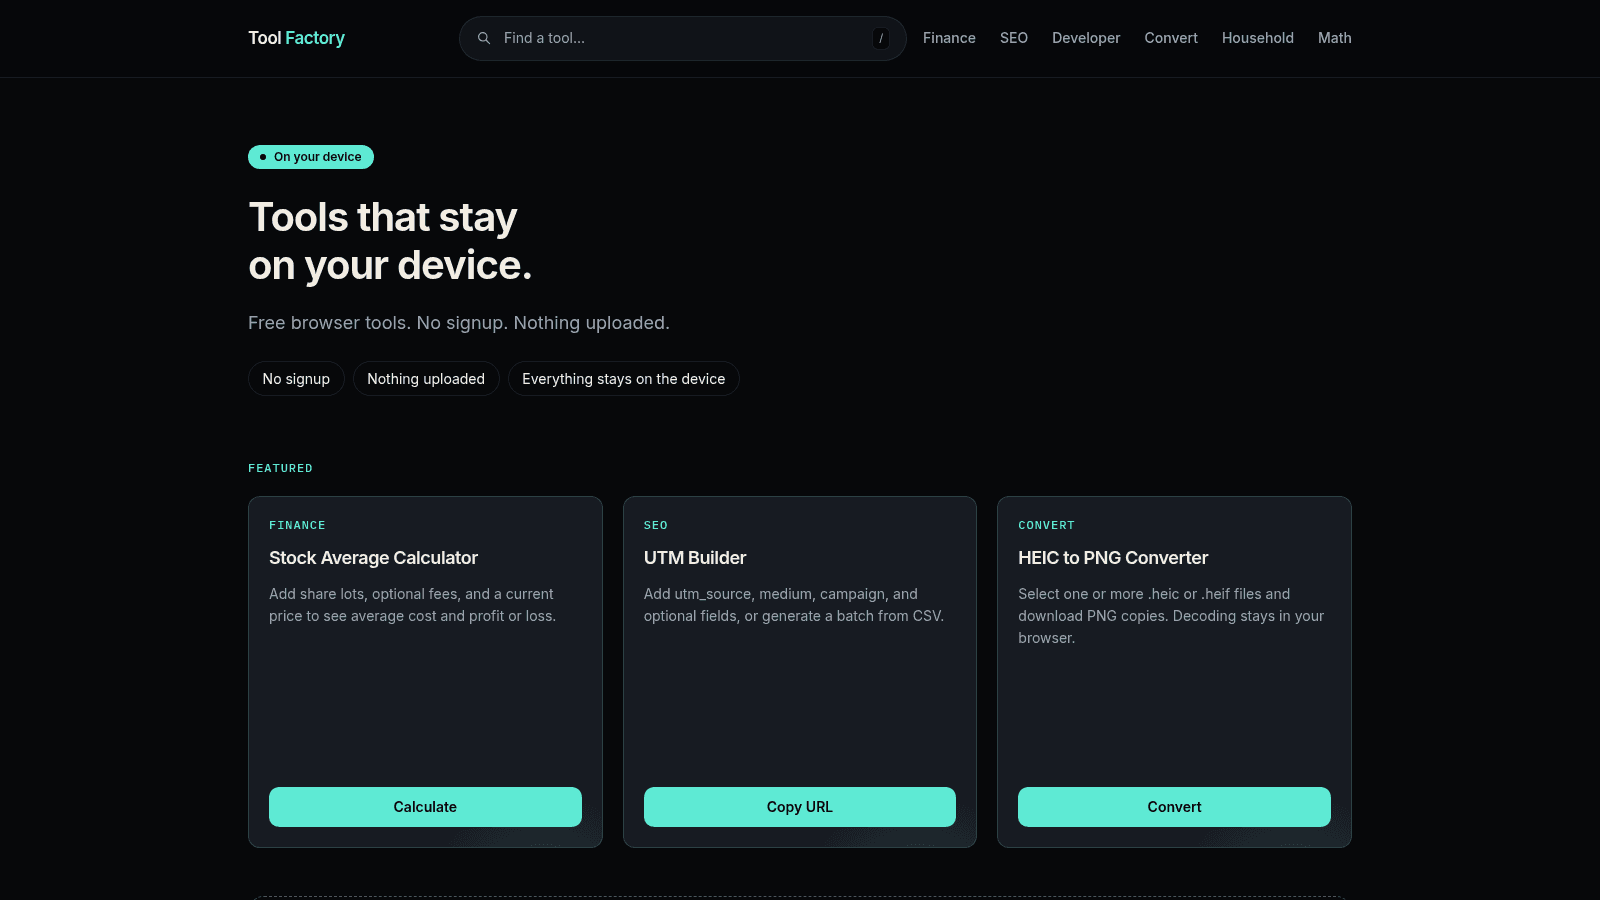Open the Math navigation item
Screen dimensions: 1600x900
click(1335, 38)
